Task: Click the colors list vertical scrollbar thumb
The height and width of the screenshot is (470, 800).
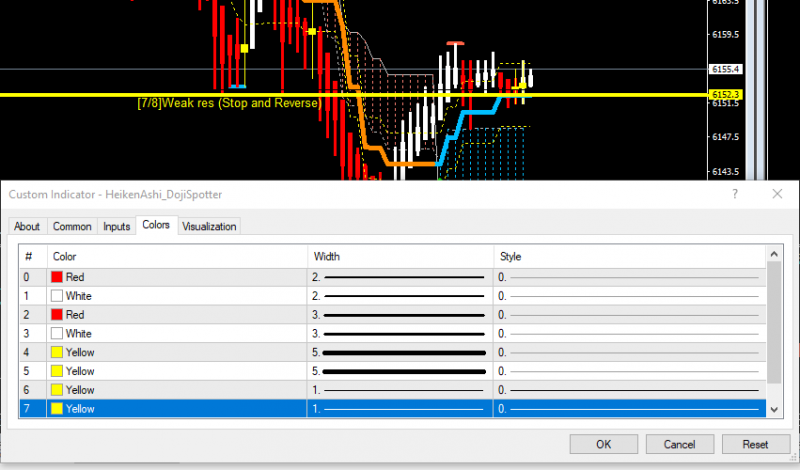Action: 774,323
